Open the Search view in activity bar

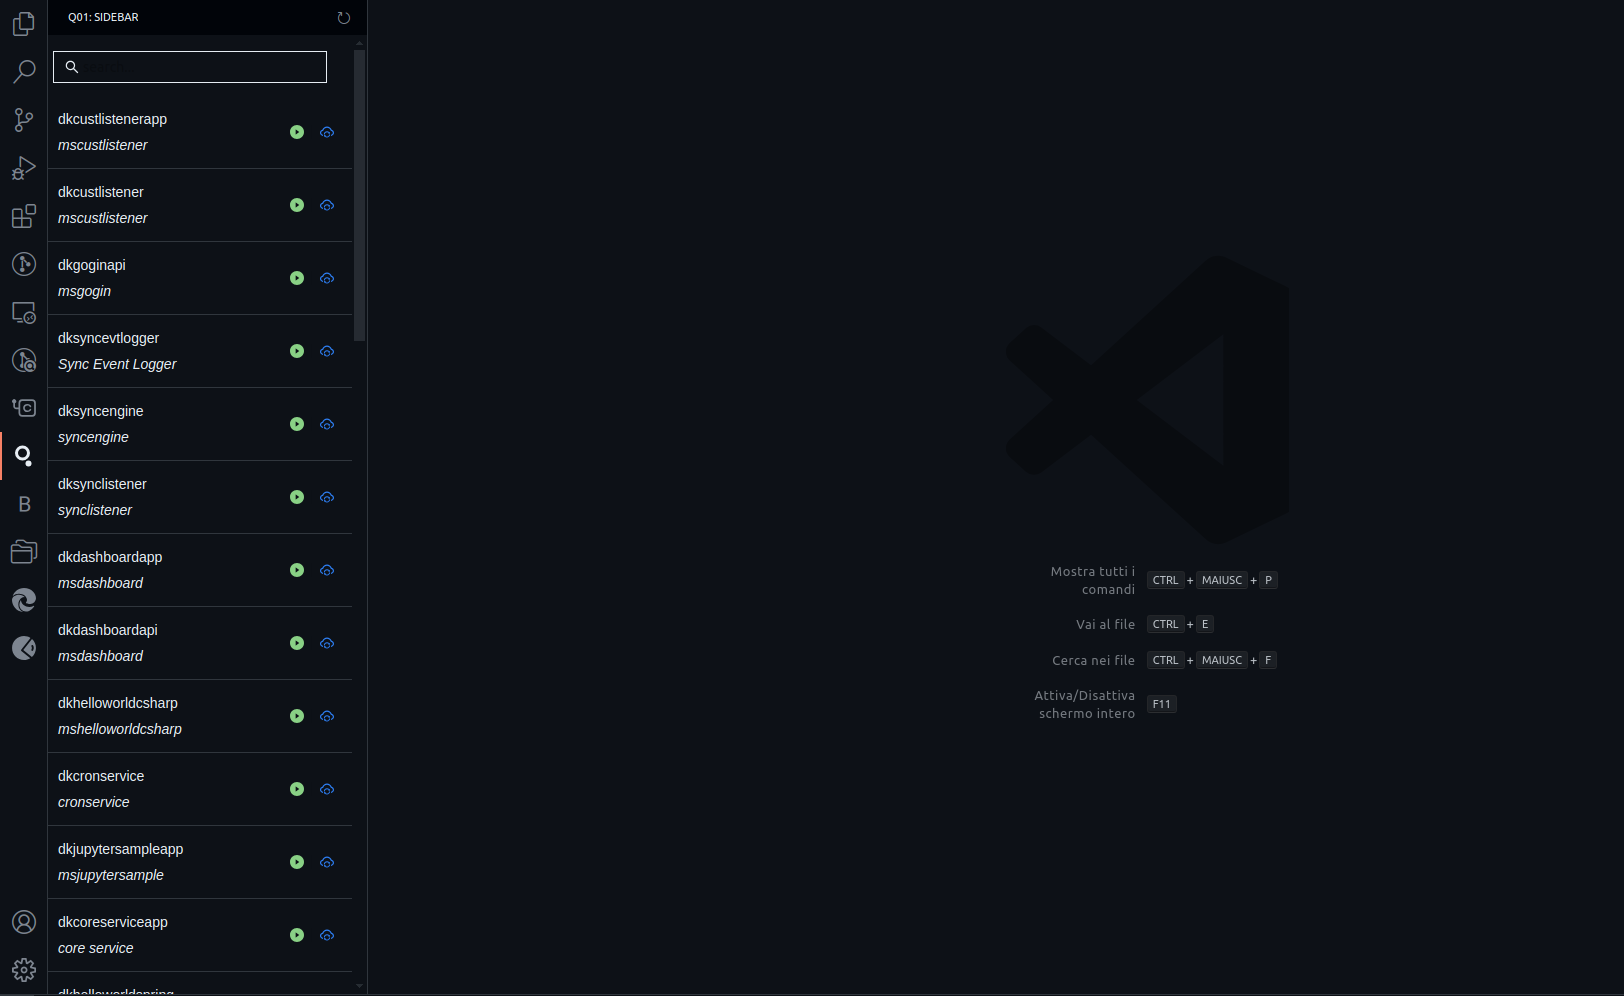24,72
